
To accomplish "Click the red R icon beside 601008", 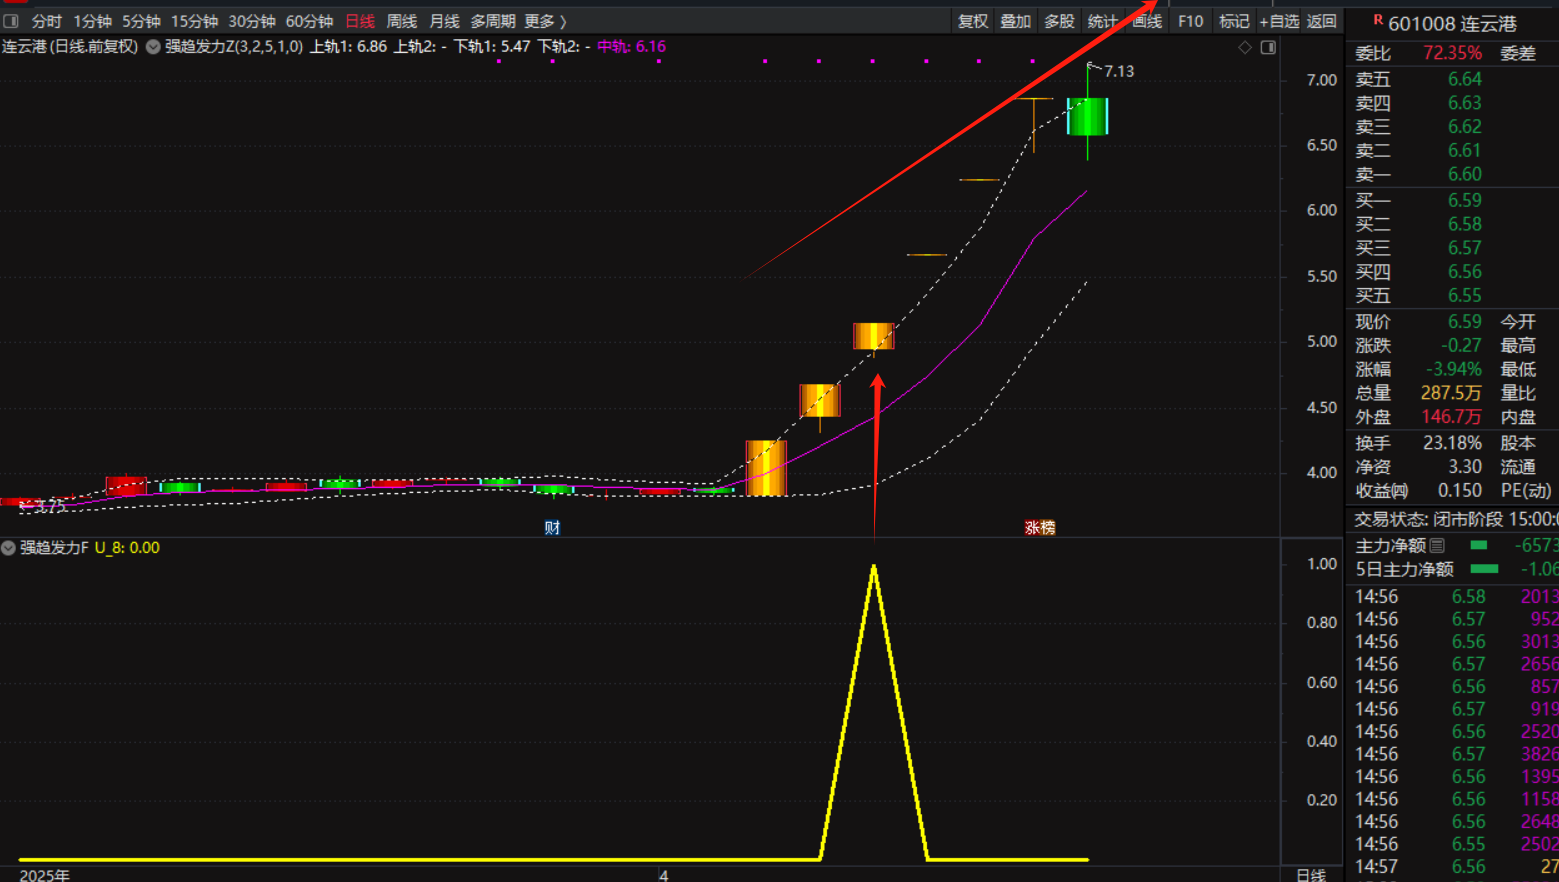I will coord(1378,20).
